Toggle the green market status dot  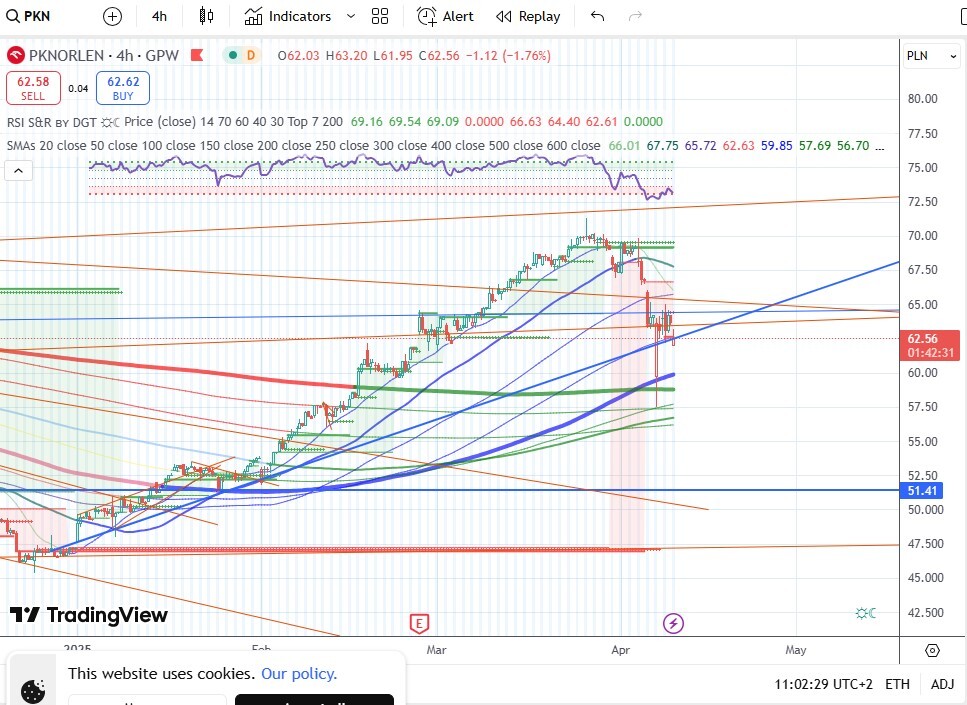coord(232,55)
